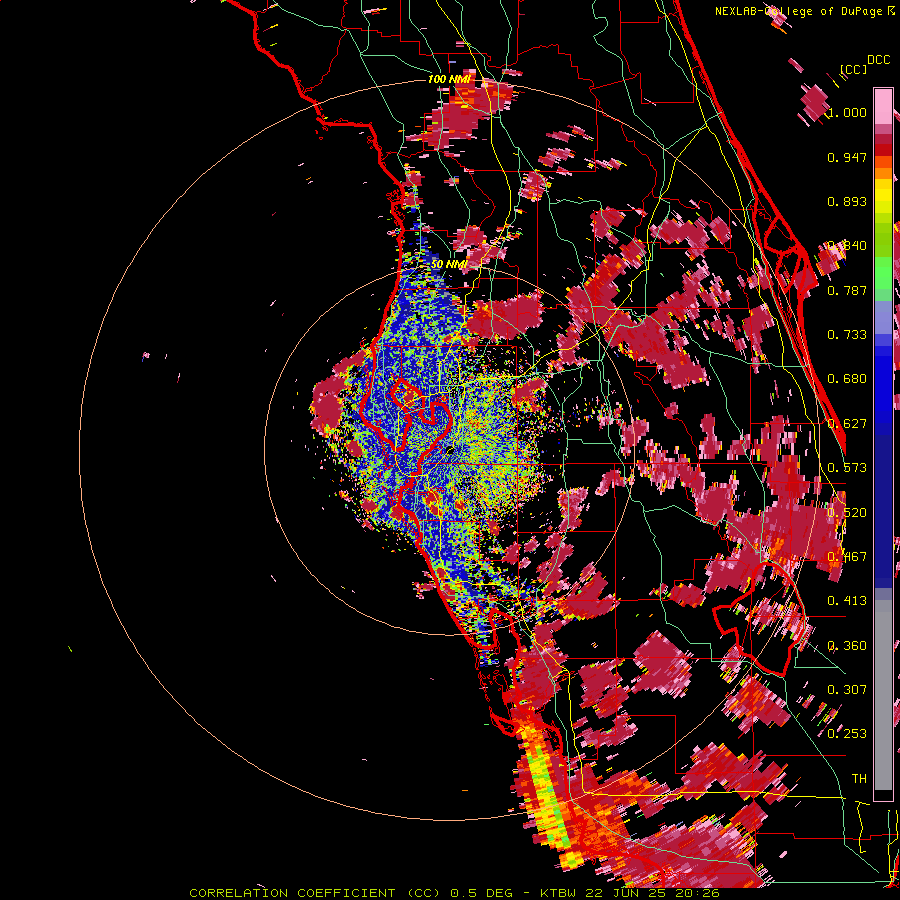900x900 pixels.
Task: Click the DCC product label
Action: (878, 60)
